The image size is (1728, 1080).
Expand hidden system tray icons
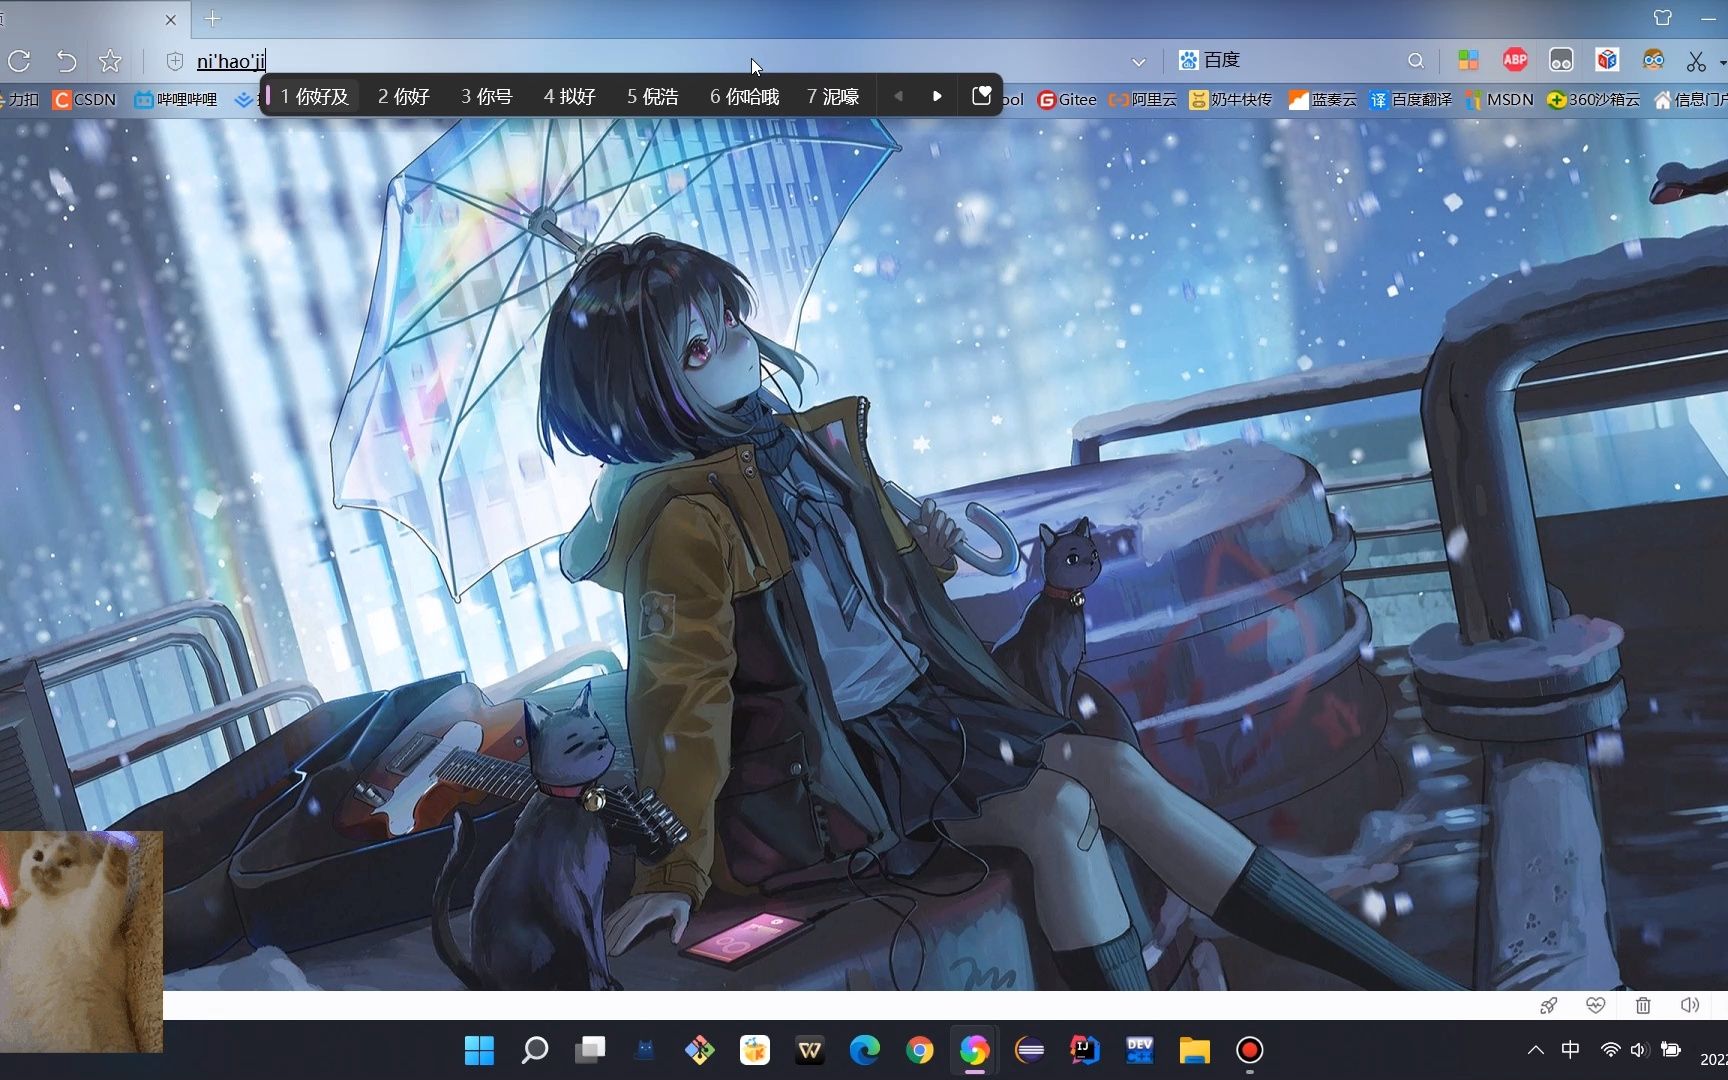point(1536,1050)
